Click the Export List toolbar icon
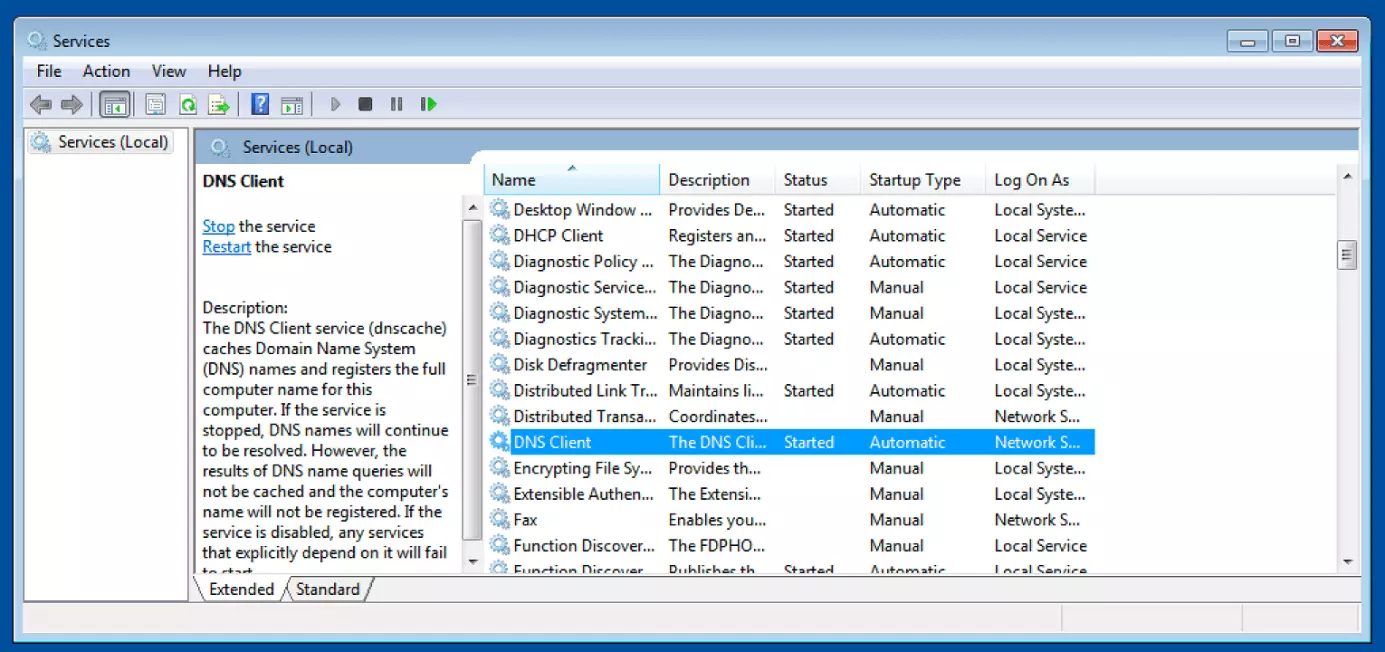This screenshot has width=1385, height=652. [x=219, y=104]
